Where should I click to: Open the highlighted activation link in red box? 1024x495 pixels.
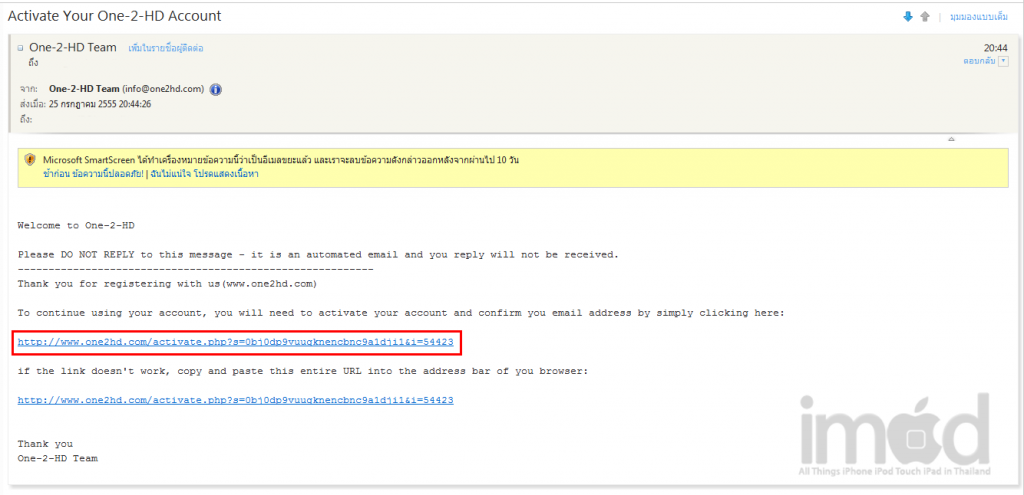click(x=236, y=342)
